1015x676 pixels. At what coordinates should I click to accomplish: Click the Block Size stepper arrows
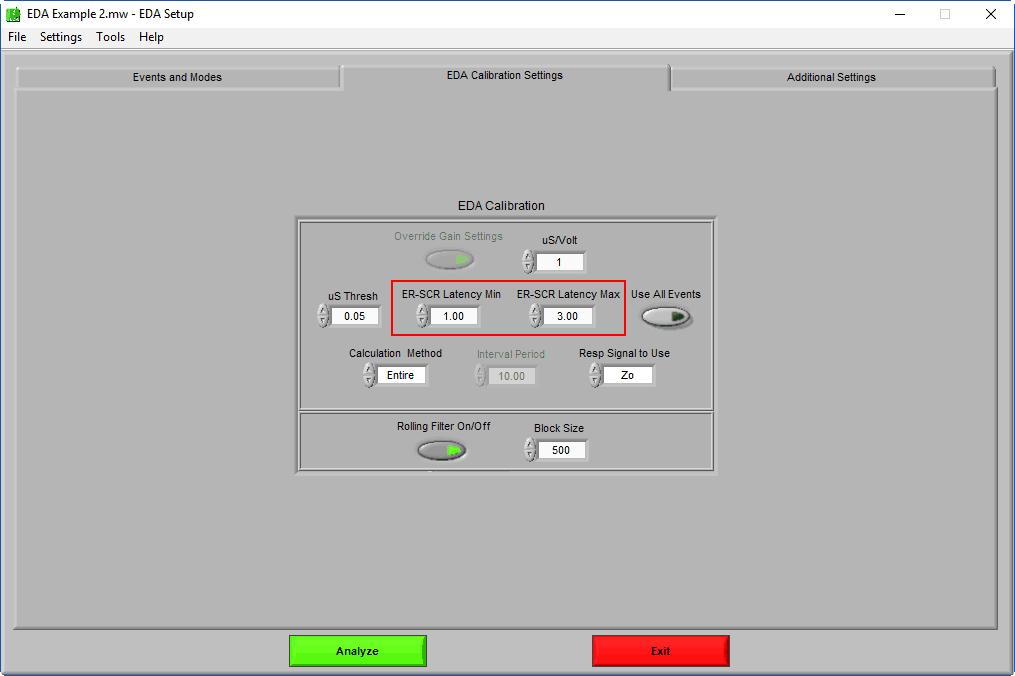pos(530,450)
